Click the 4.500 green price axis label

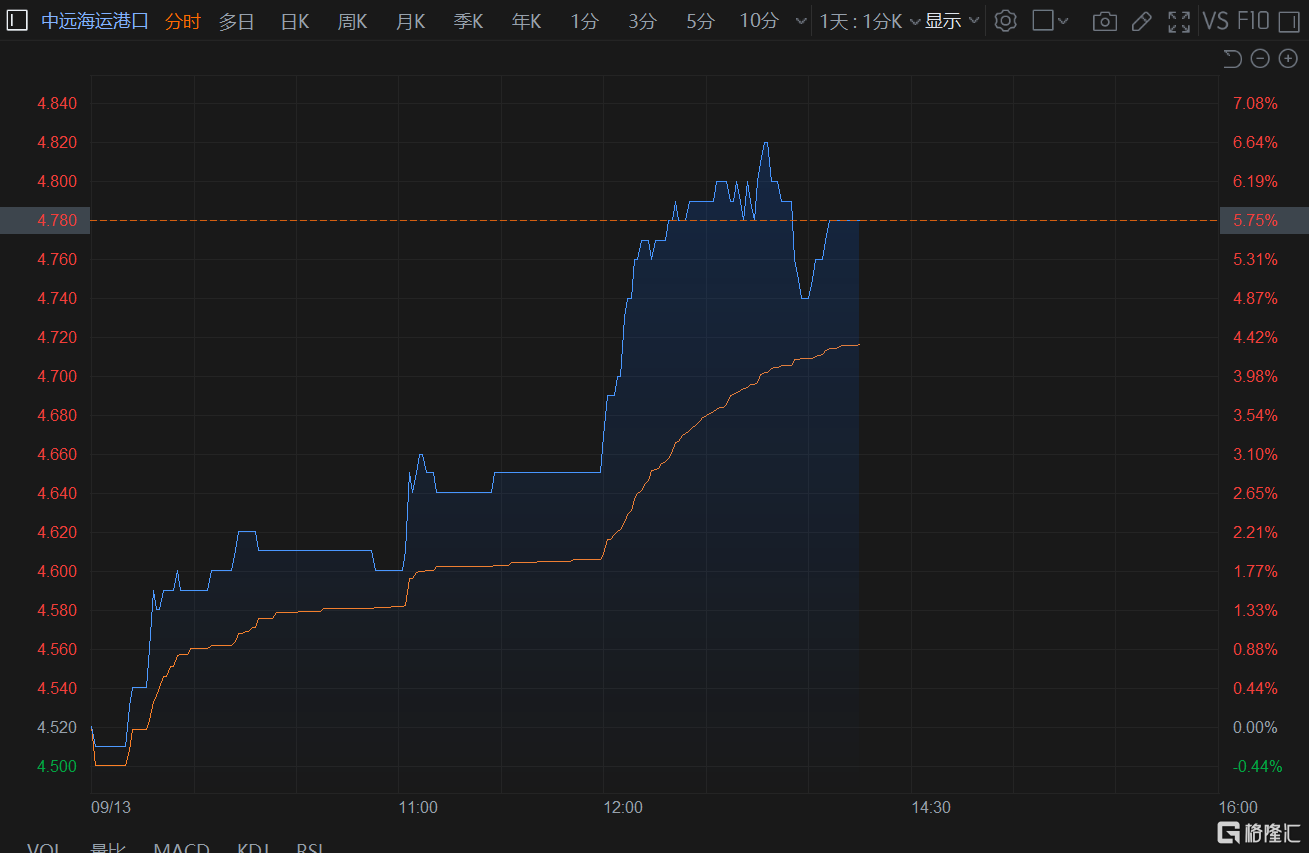(x=56, y=766)
